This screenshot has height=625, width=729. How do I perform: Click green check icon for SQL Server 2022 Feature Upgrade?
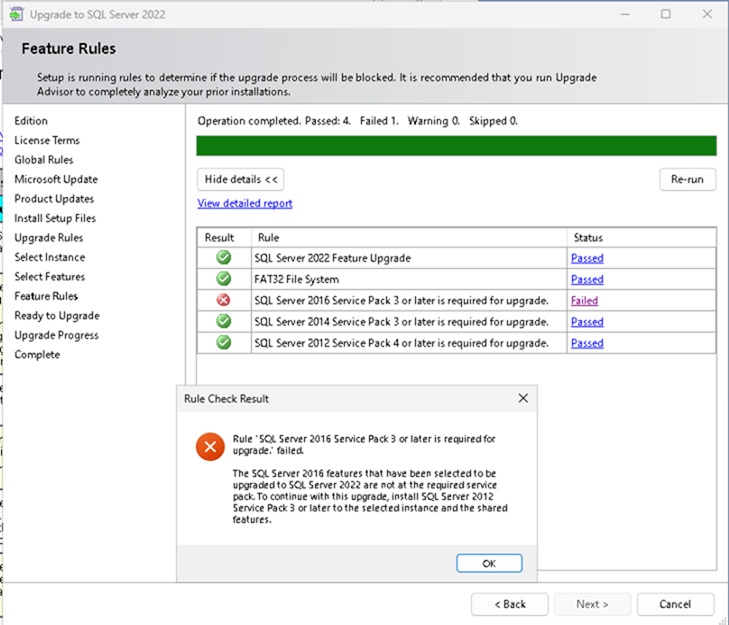pos(224,257)
